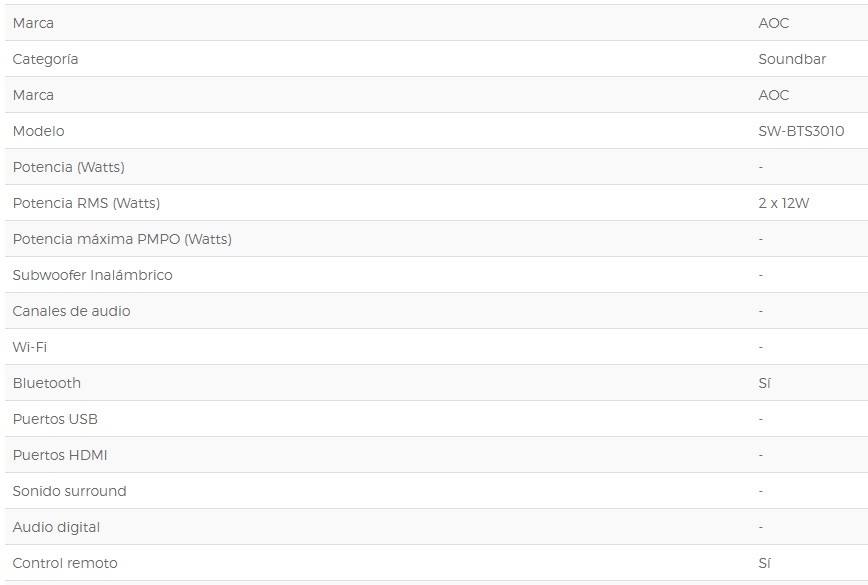Viewport: 868px width, 585px height.
Task: Click the Potencia máxima PMPO (Watts) label
Action: pyautogui.click(x=122, y=239)
